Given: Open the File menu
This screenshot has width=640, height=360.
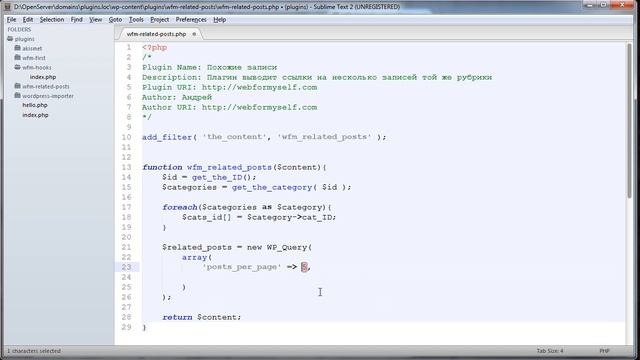Looking at the screenshot, I should point(11,20).
